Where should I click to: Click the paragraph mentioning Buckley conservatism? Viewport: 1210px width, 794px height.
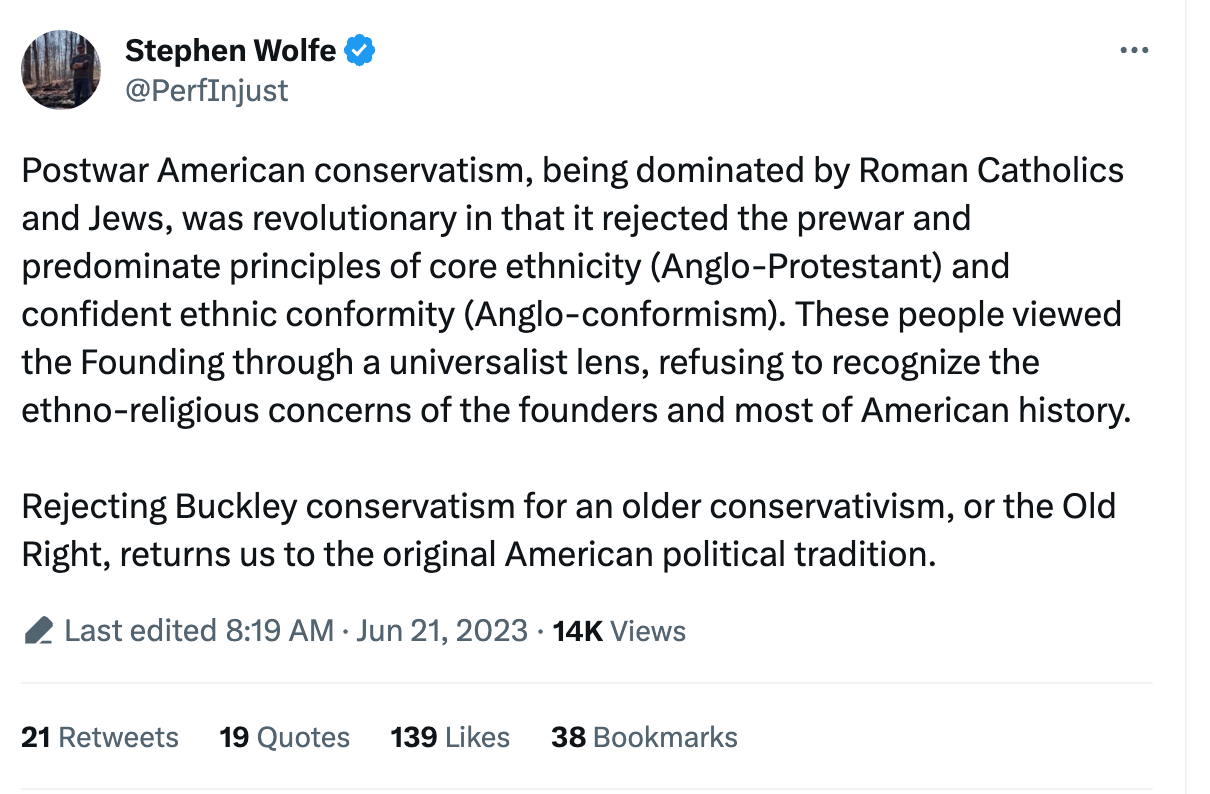tap(568, 530)
